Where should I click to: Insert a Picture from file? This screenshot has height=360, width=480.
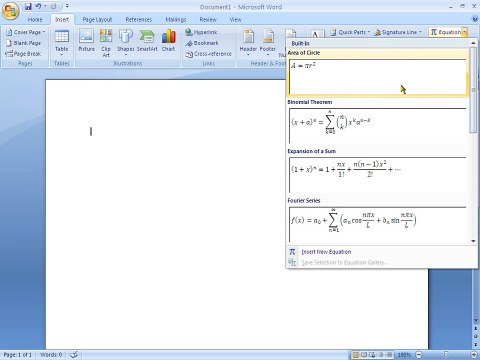[86, 41]
